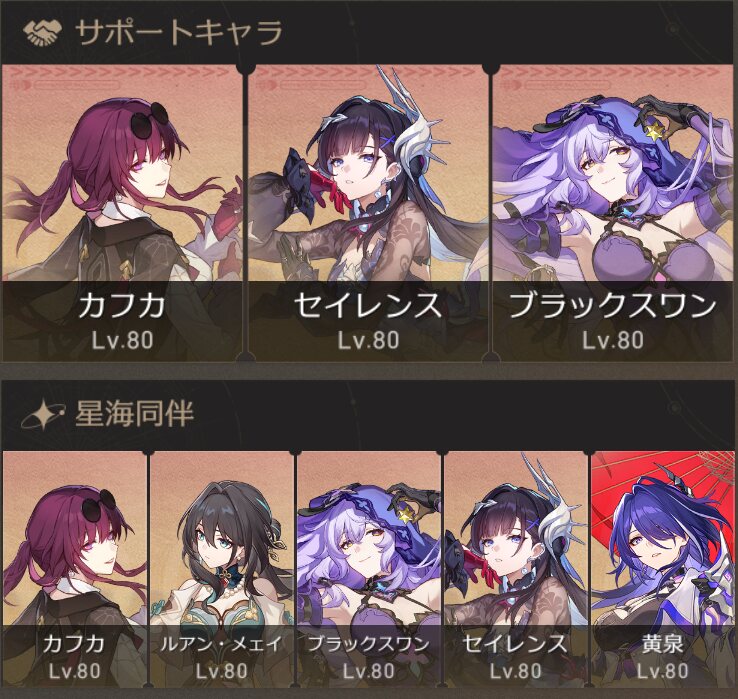The width and height of the screenshot is (738, 699).
Task: Select the ブラックスワン support character card
Action: click(613, 213)
